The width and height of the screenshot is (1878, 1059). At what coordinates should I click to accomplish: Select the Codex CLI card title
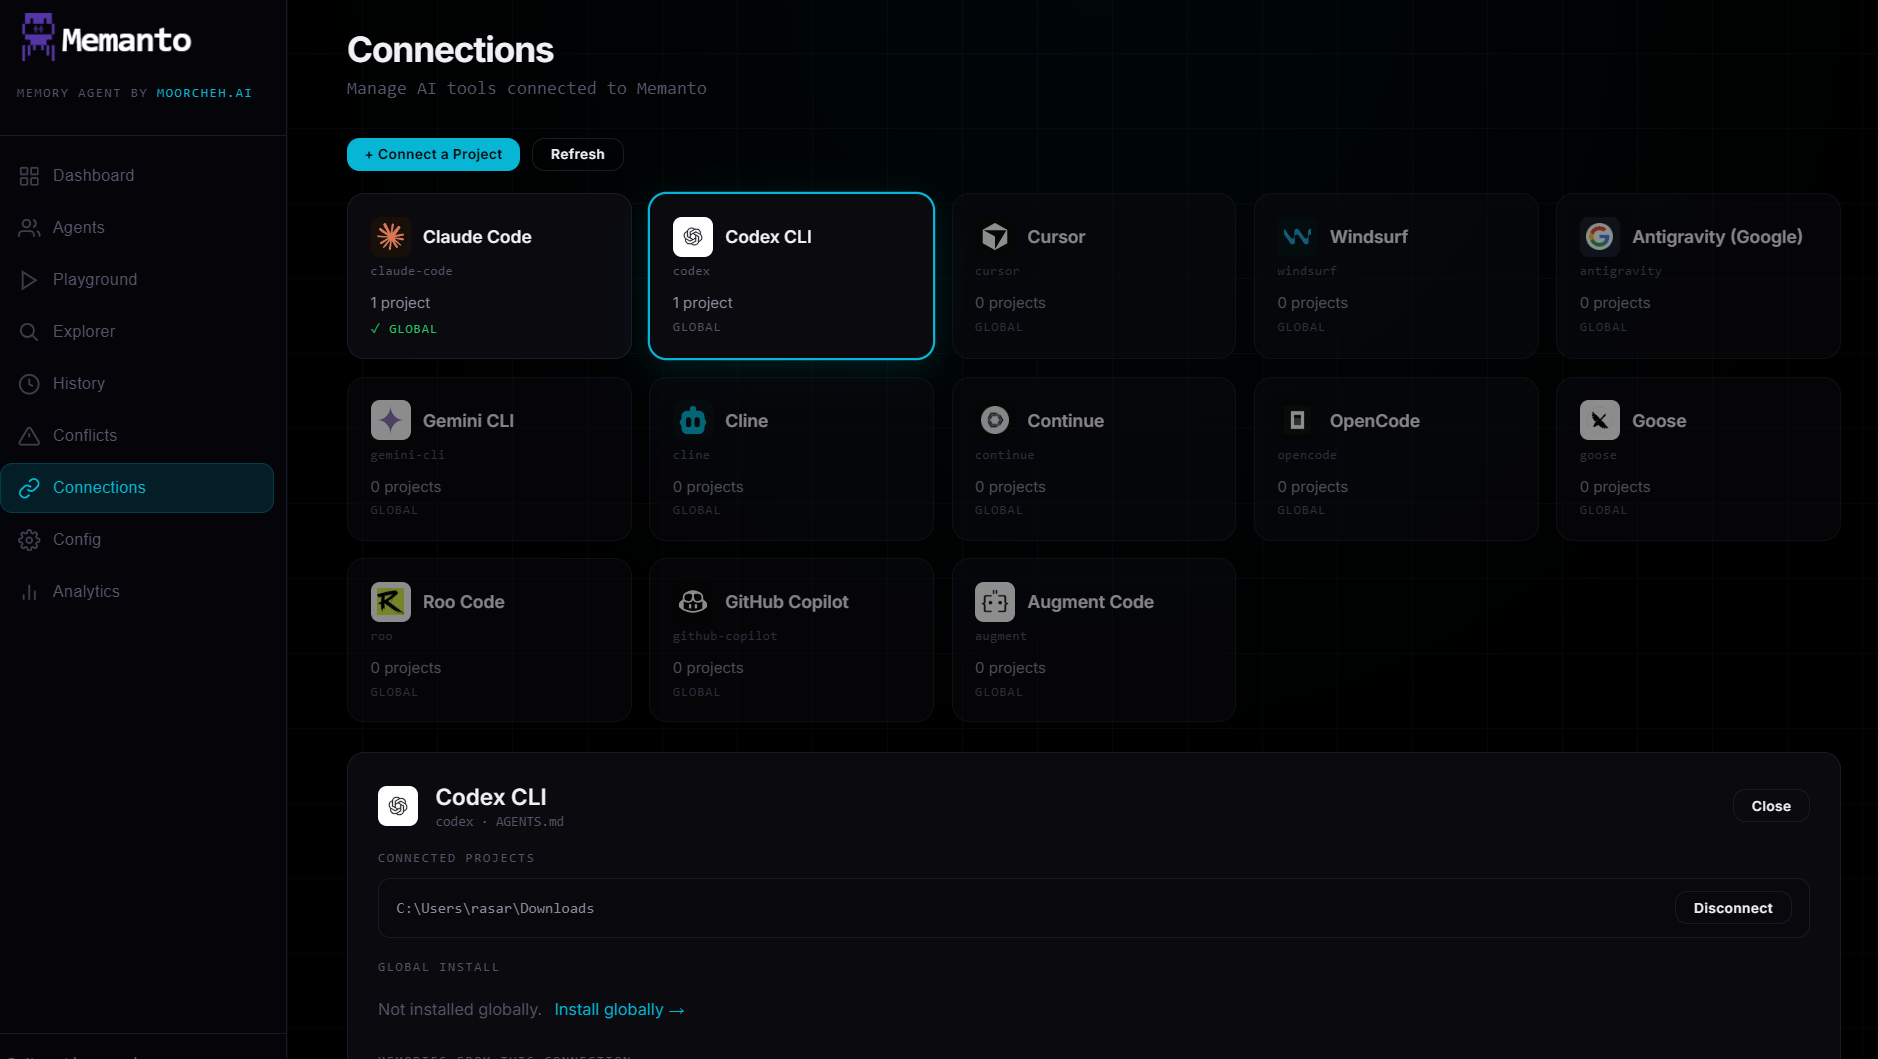(x=768, y=237)
